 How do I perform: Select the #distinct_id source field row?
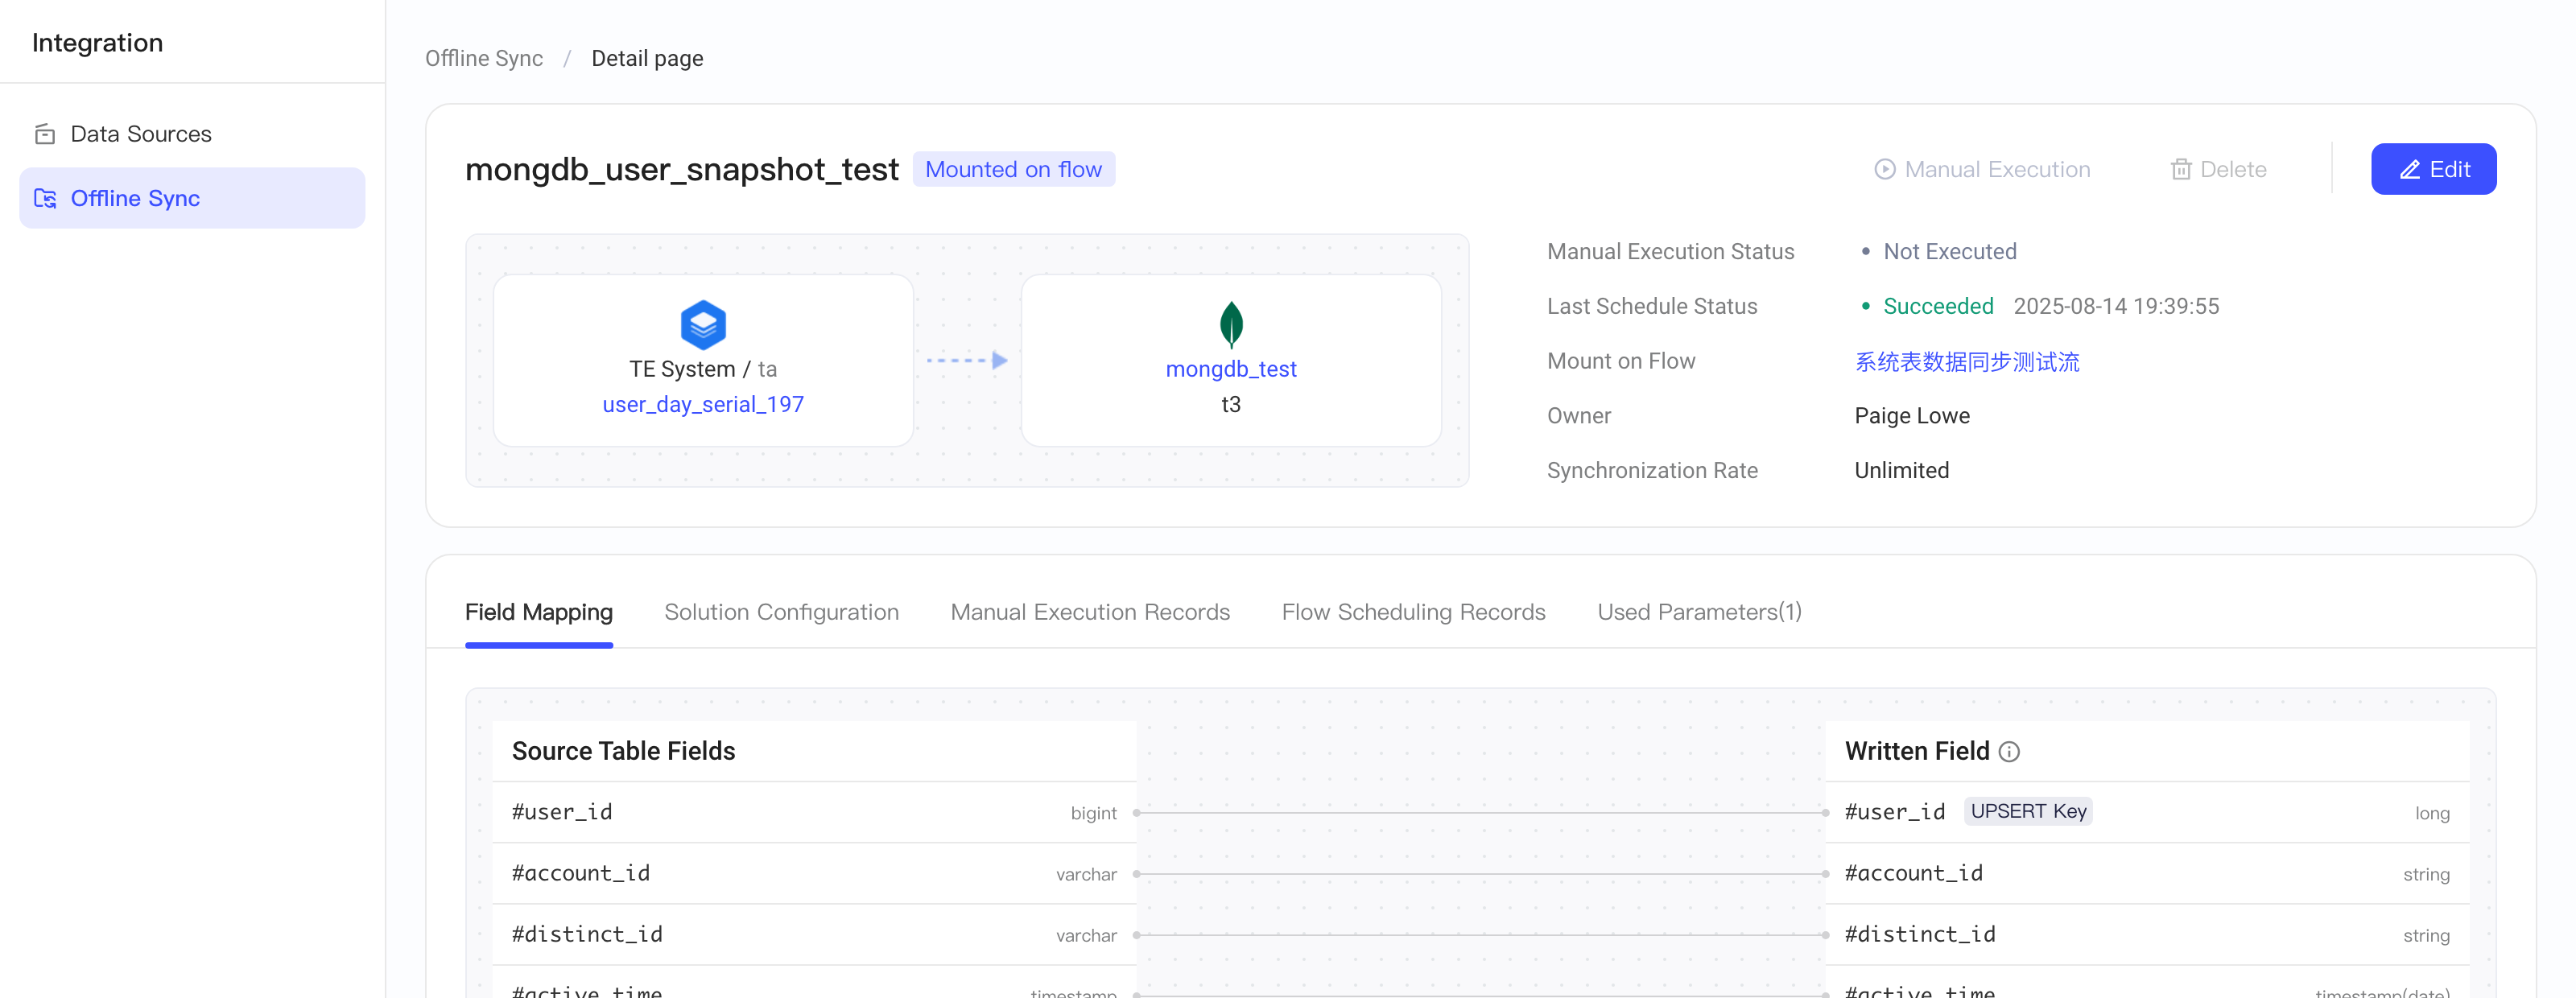click(814, 934)
